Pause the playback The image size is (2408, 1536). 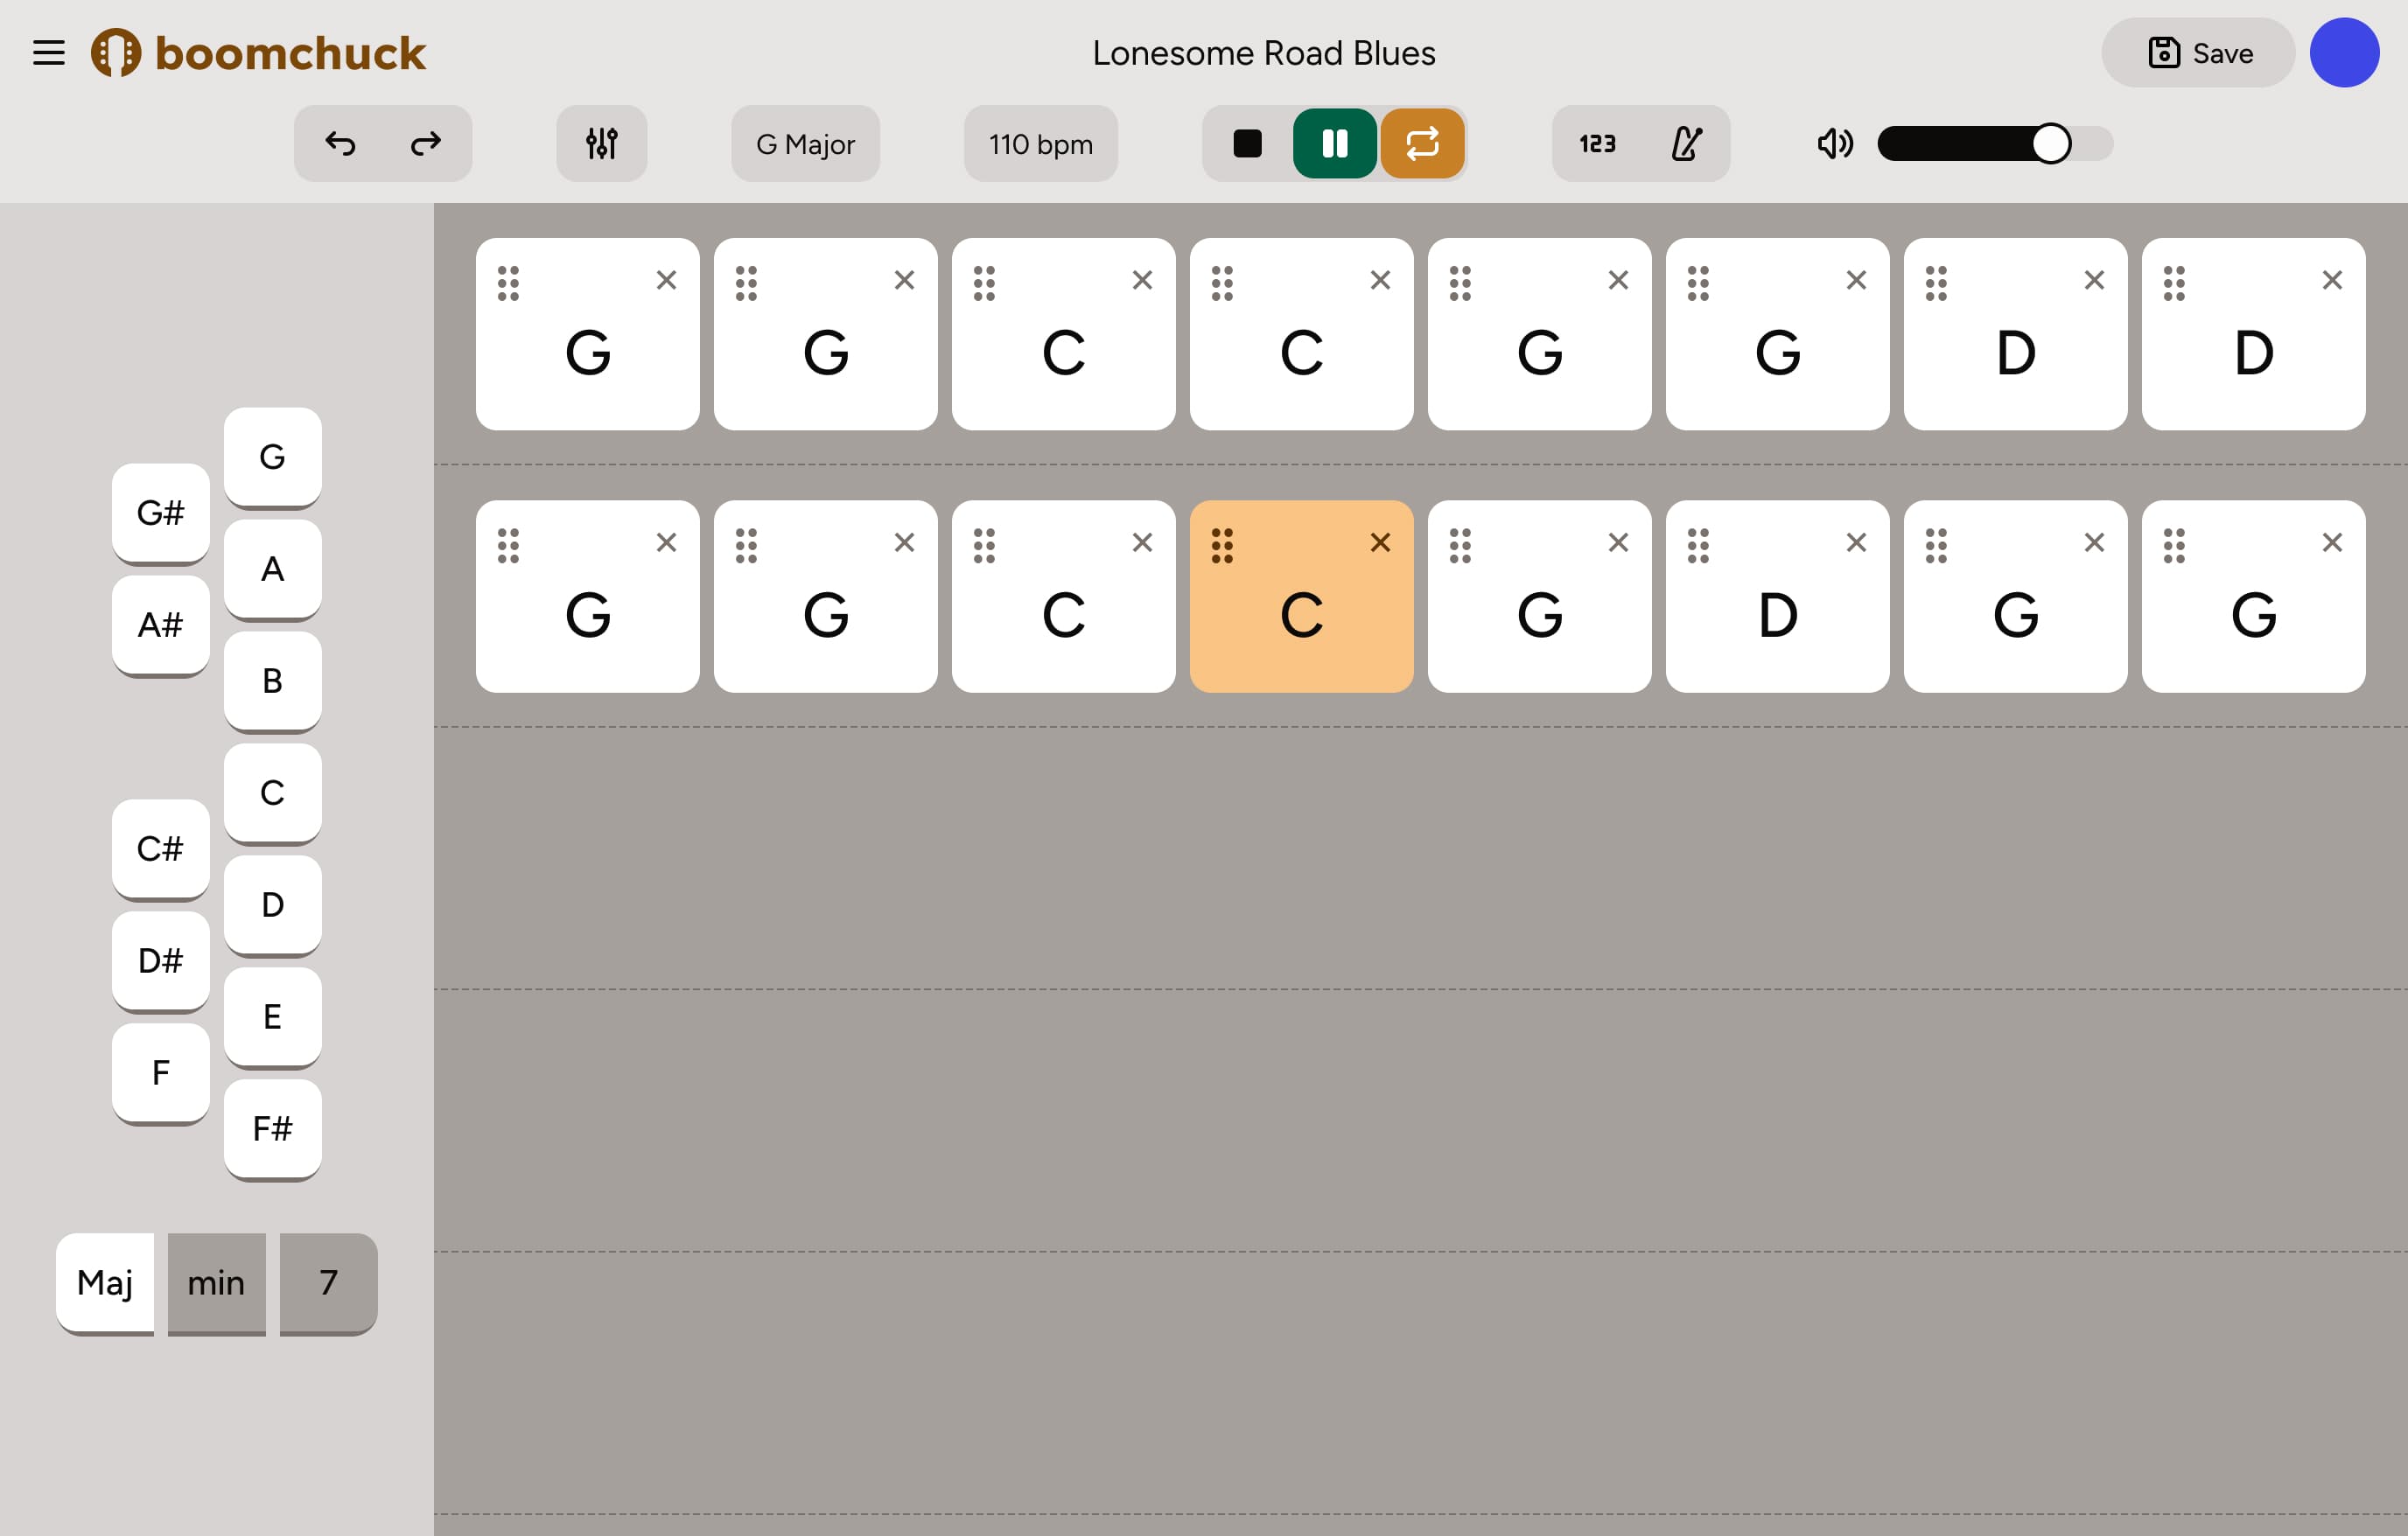point(1335,144)
